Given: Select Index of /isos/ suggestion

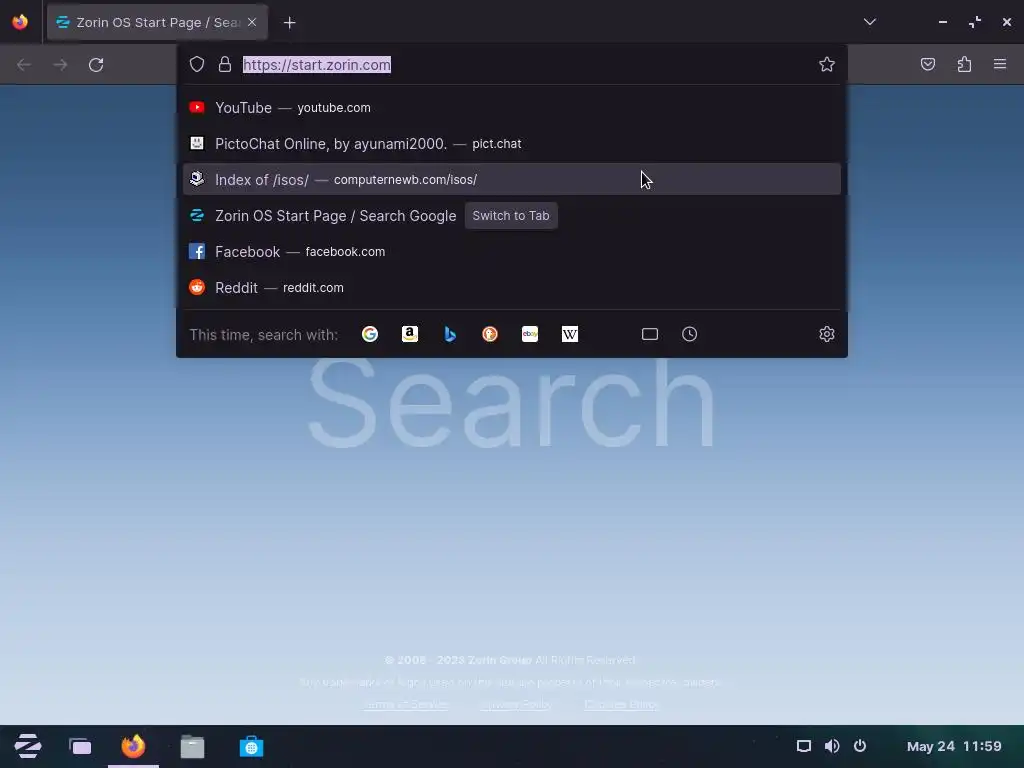Looking at the screenshot, I should coord(512,180).
